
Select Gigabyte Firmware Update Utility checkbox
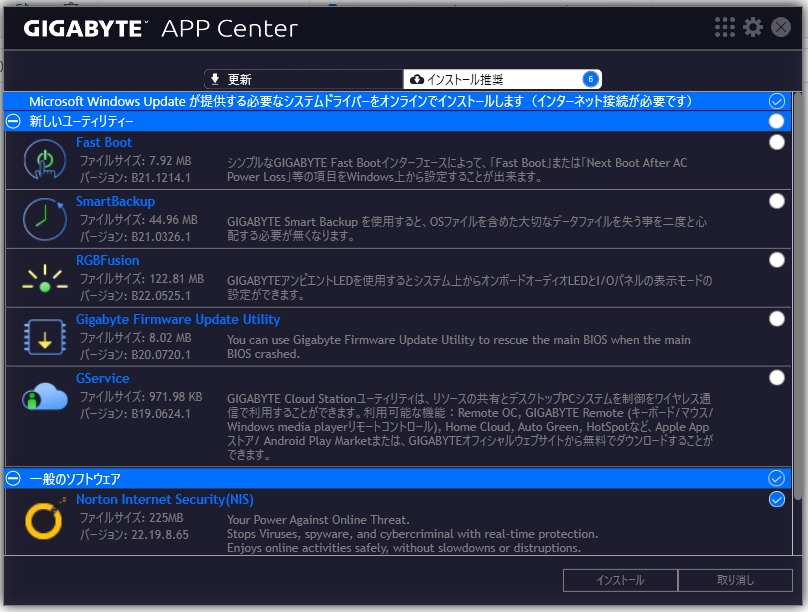point(777,319)
